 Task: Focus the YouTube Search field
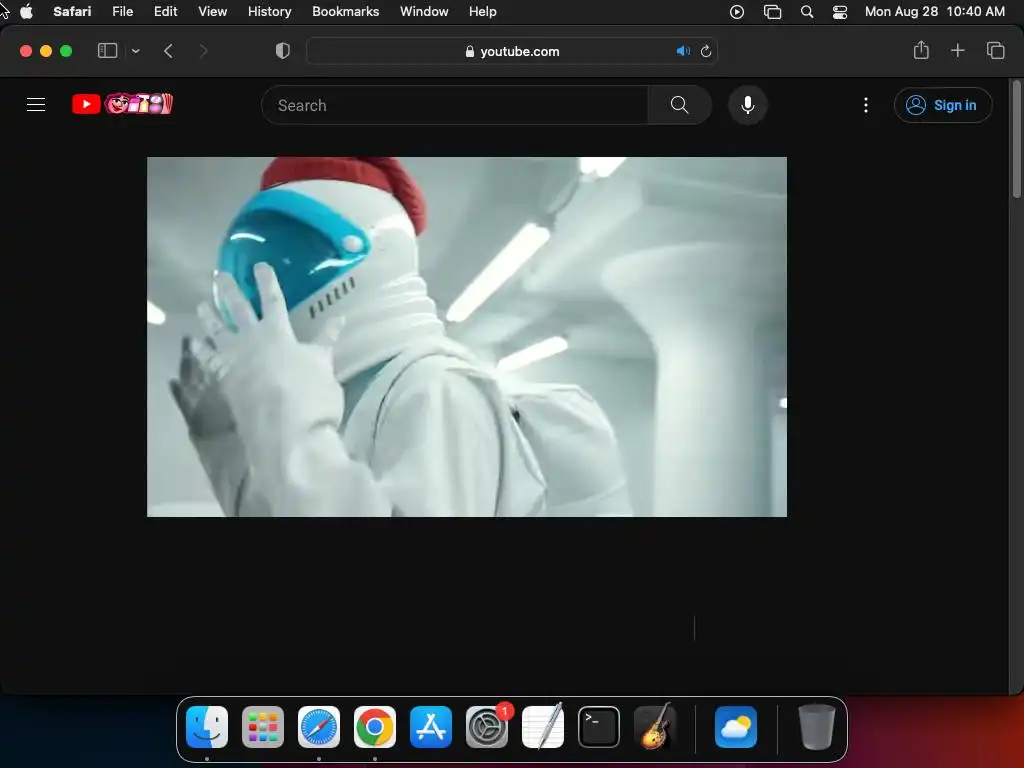pos(455,105)
